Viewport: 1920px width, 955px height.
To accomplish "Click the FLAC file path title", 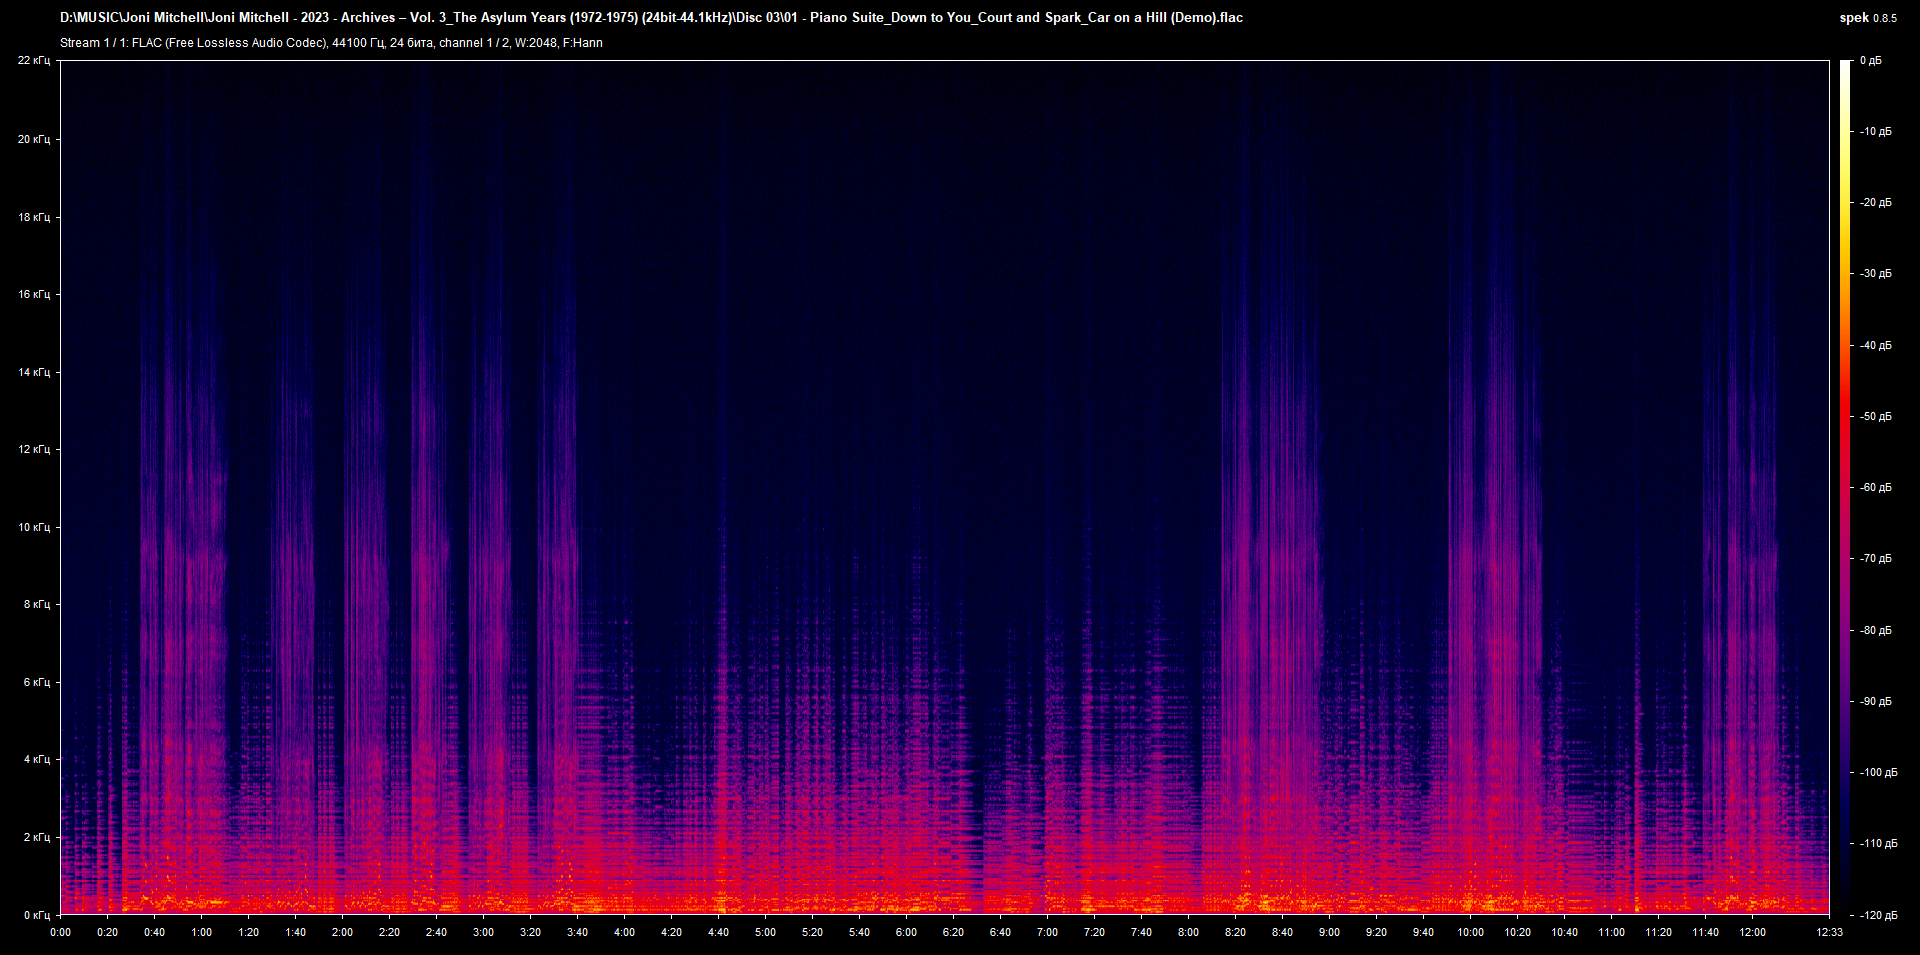I will 650,17.
